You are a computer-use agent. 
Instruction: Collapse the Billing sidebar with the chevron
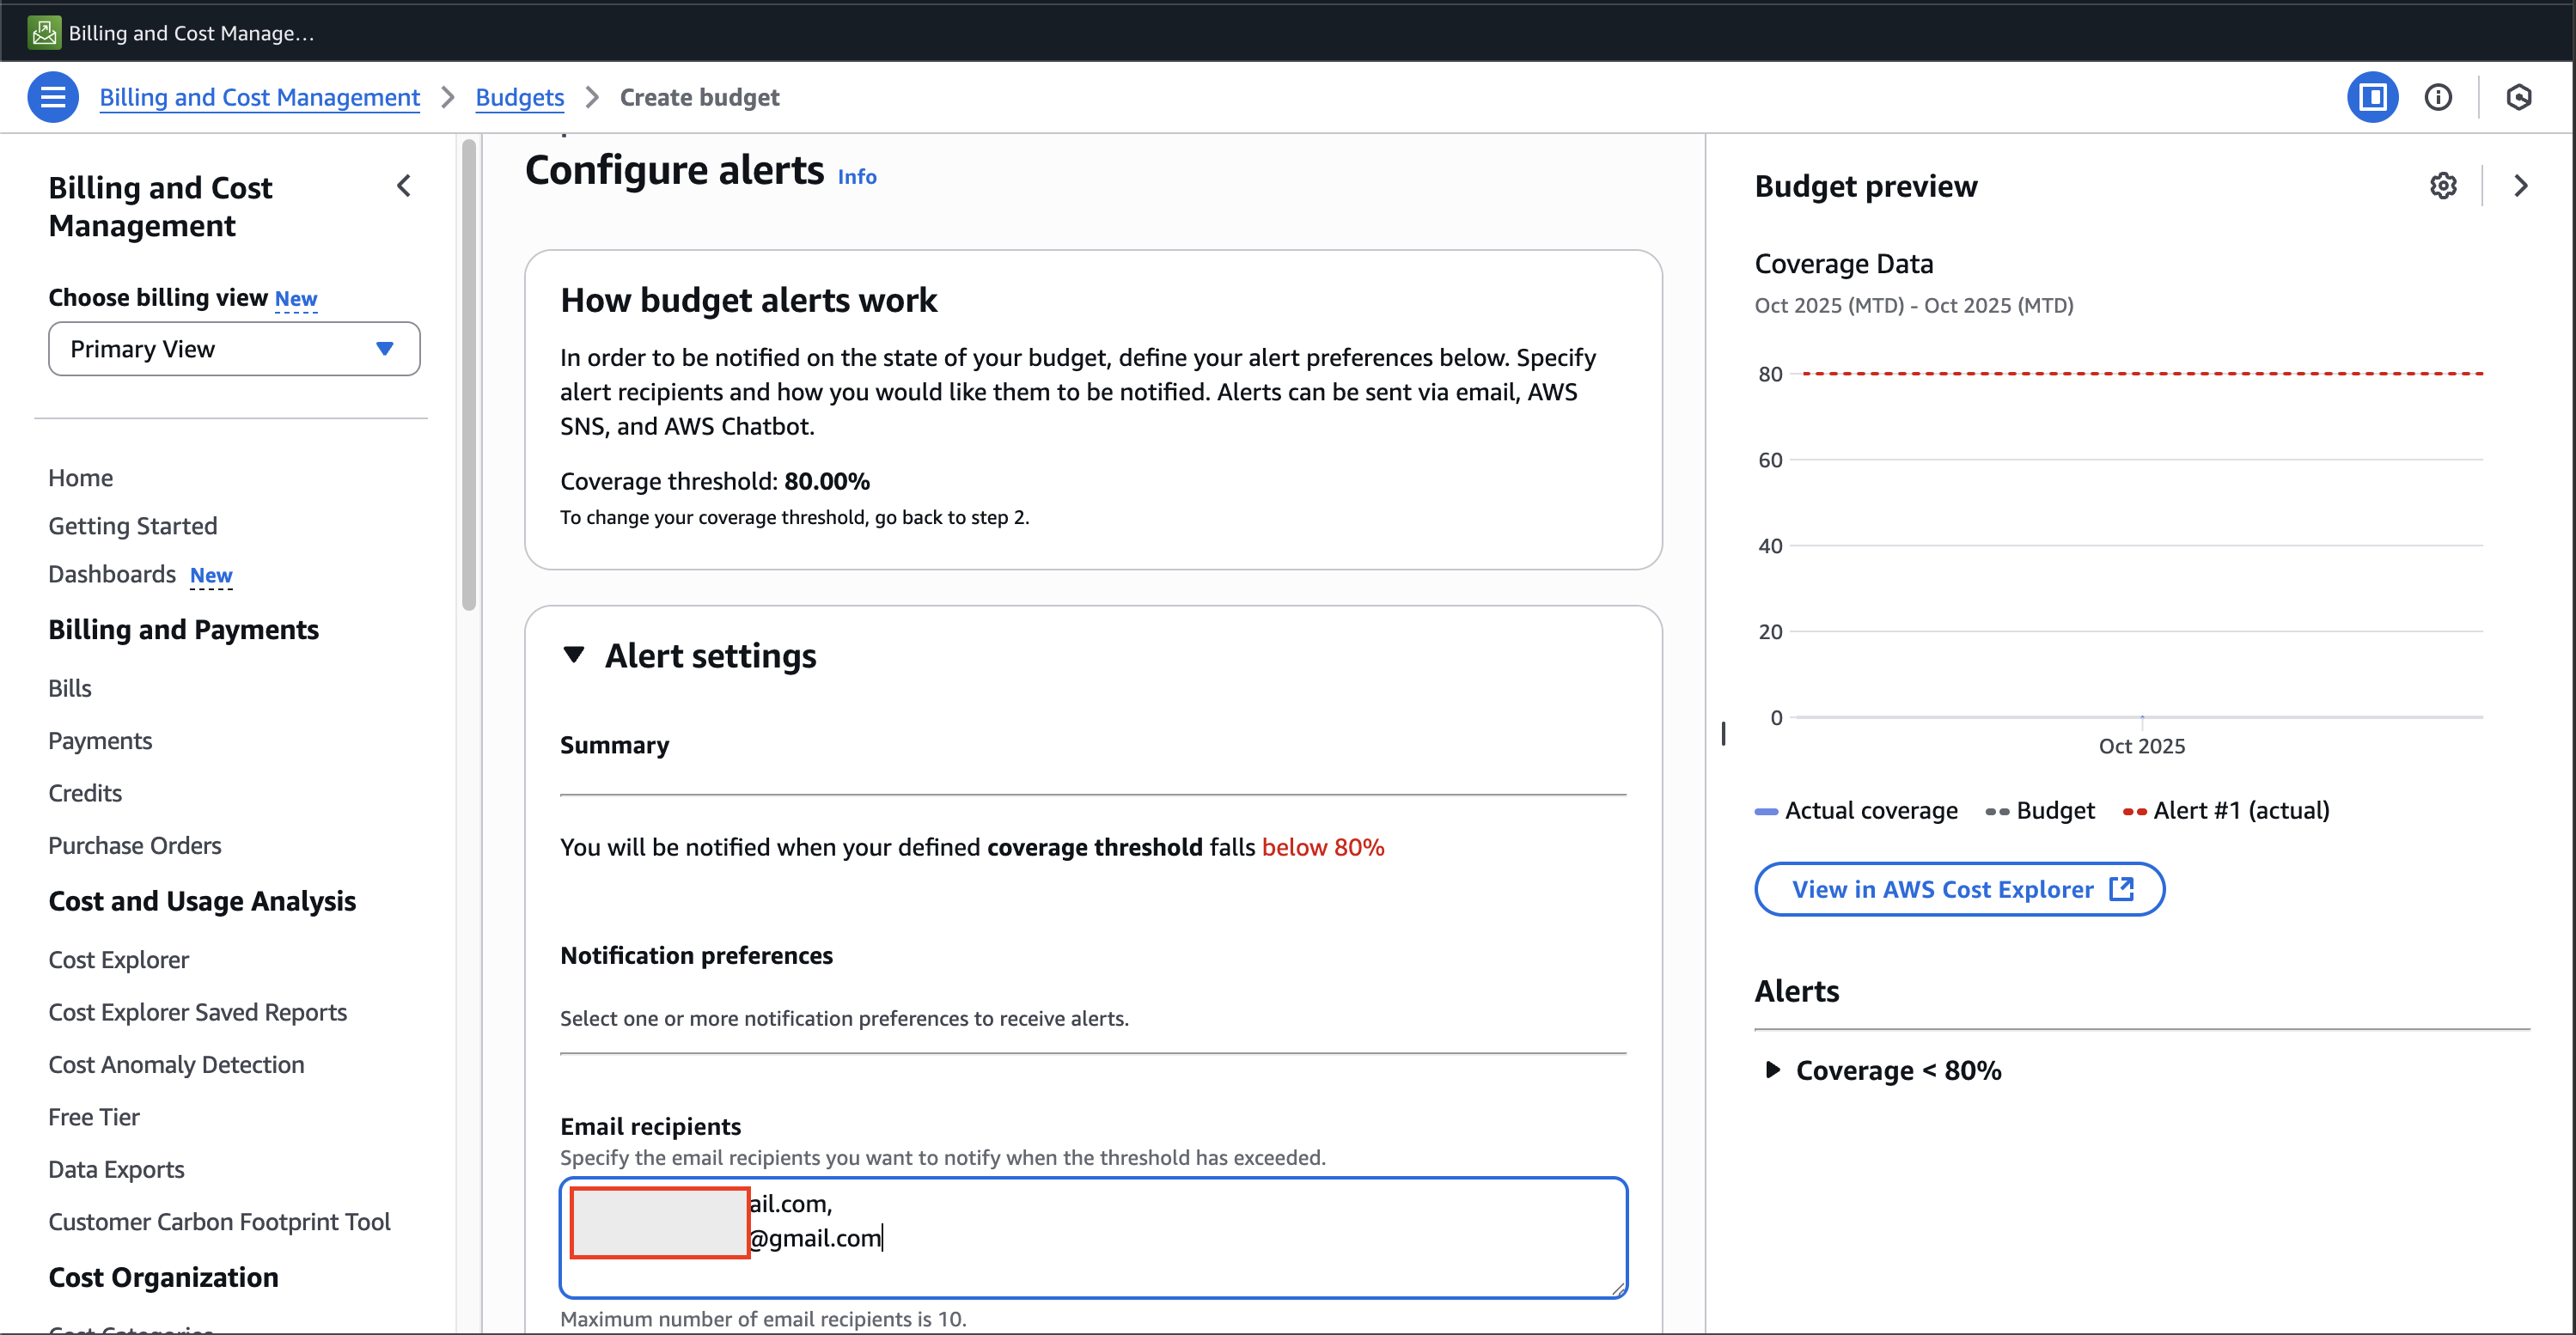click(x=404, y=186)
